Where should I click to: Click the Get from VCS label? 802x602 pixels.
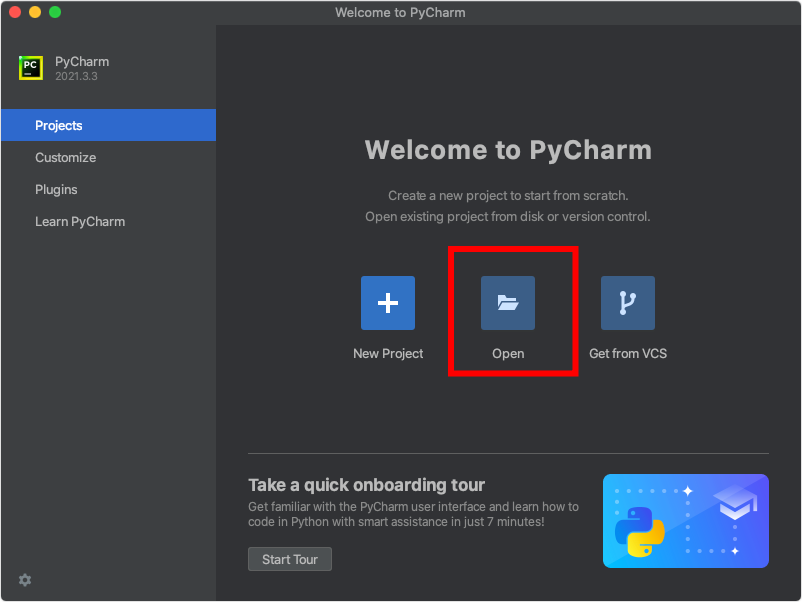(x=628, y=353)
